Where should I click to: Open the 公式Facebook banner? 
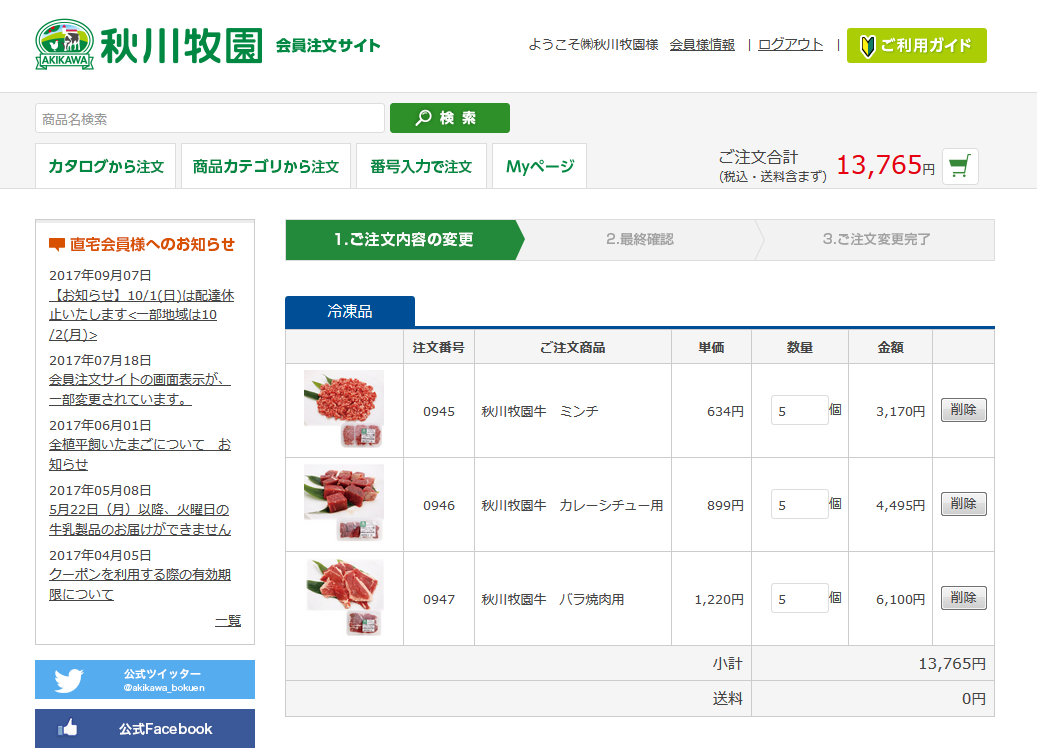click(145, 729)
